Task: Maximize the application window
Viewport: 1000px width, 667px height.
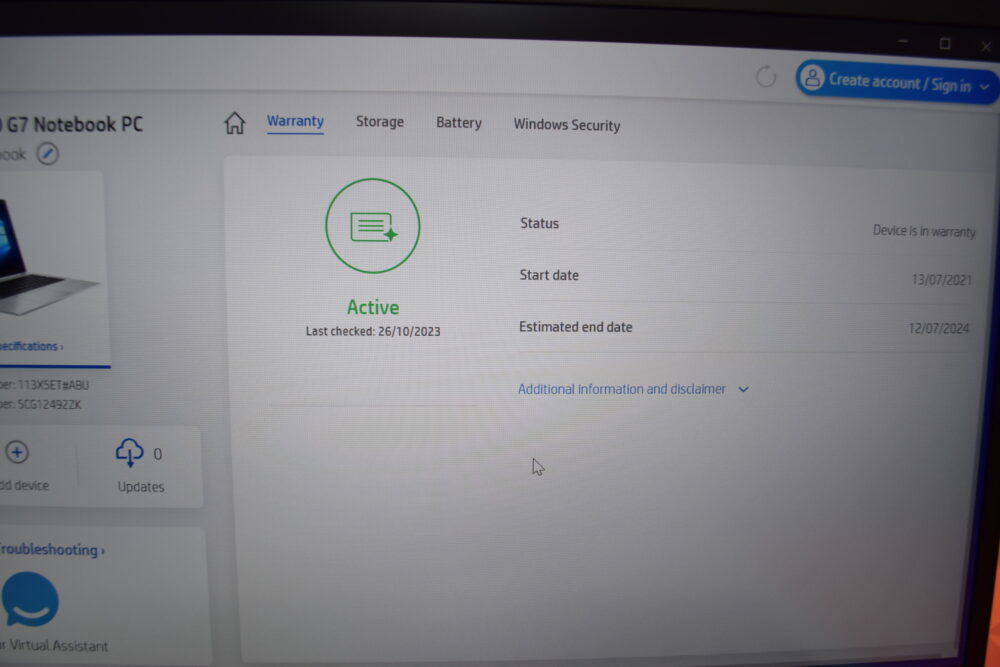Action: (945, 43)
